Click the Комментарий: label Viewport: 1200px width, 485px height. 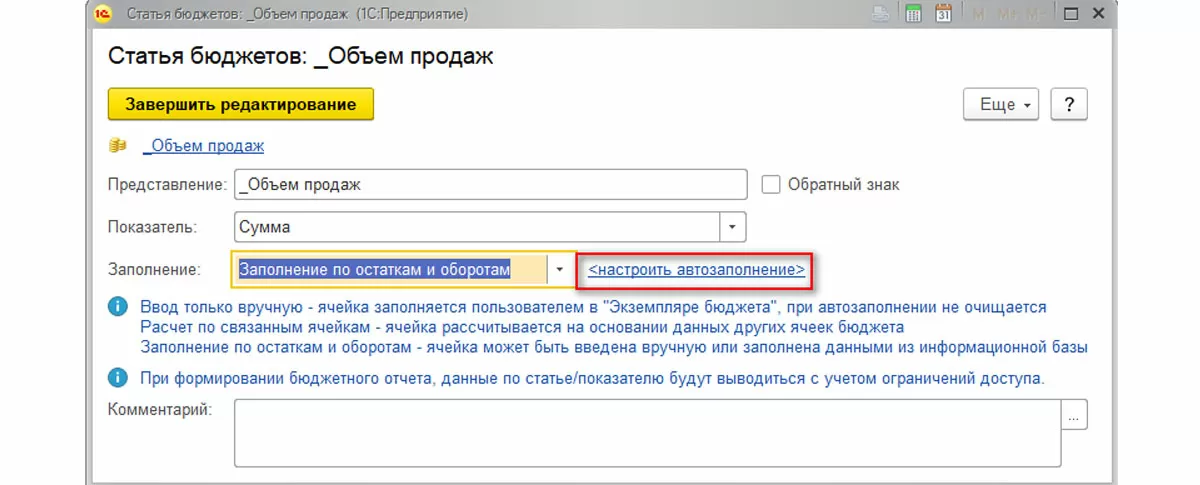[x=160, y=410]
